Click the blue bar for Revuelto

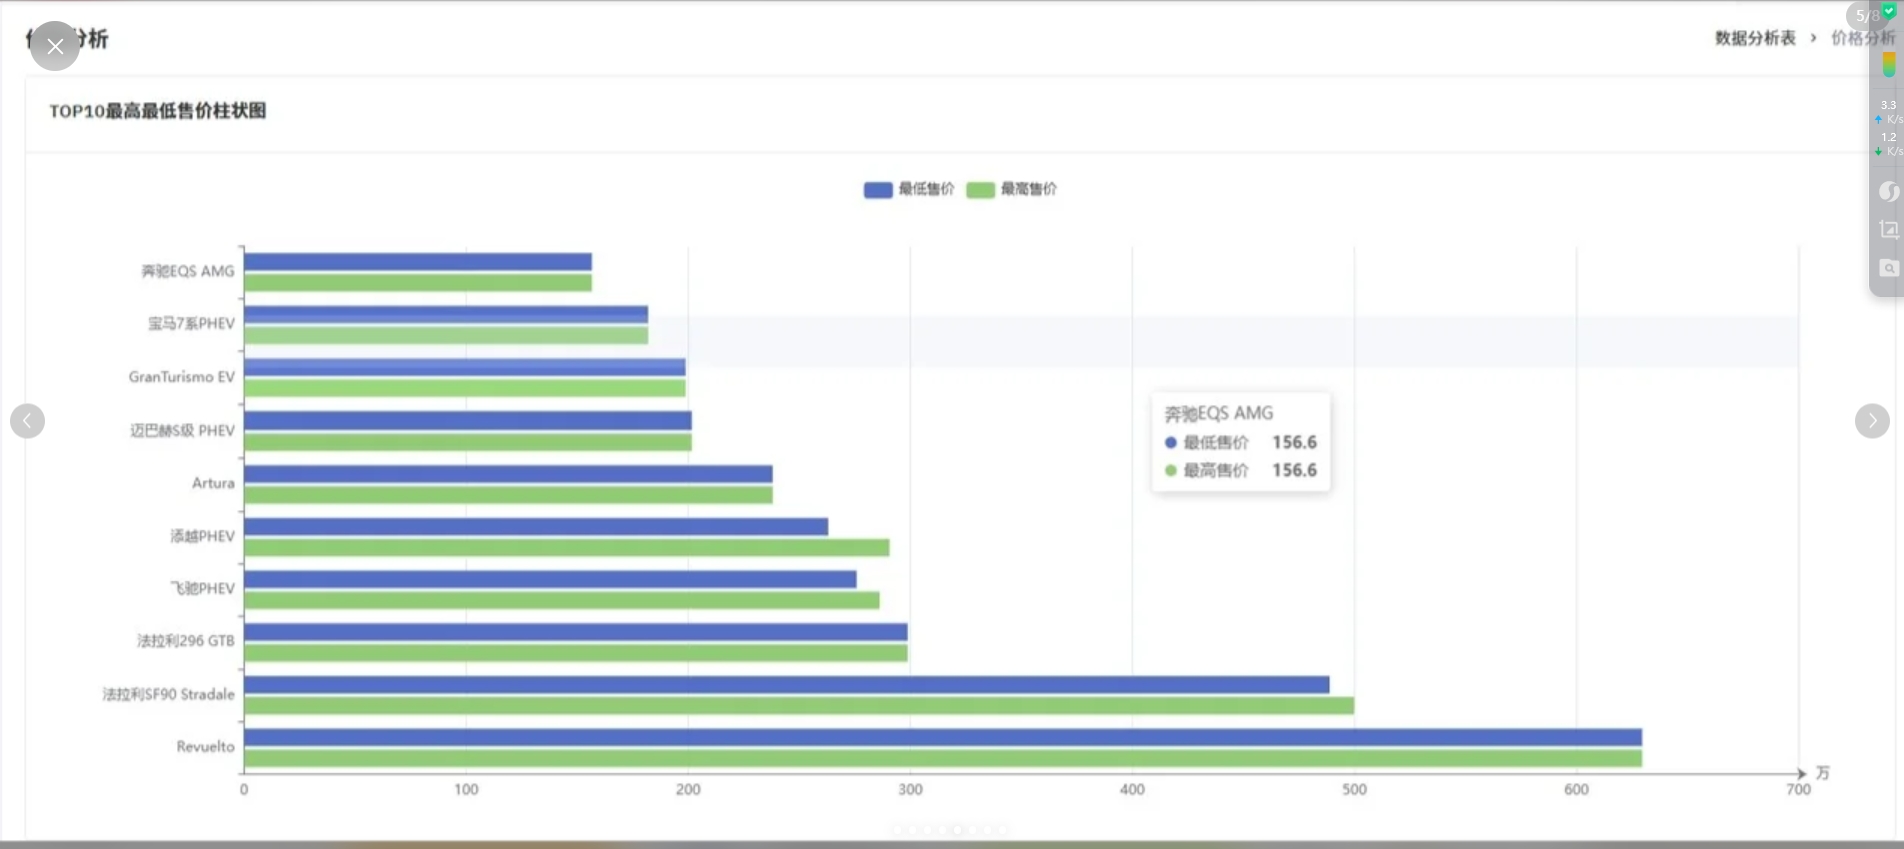coord(943,737)
